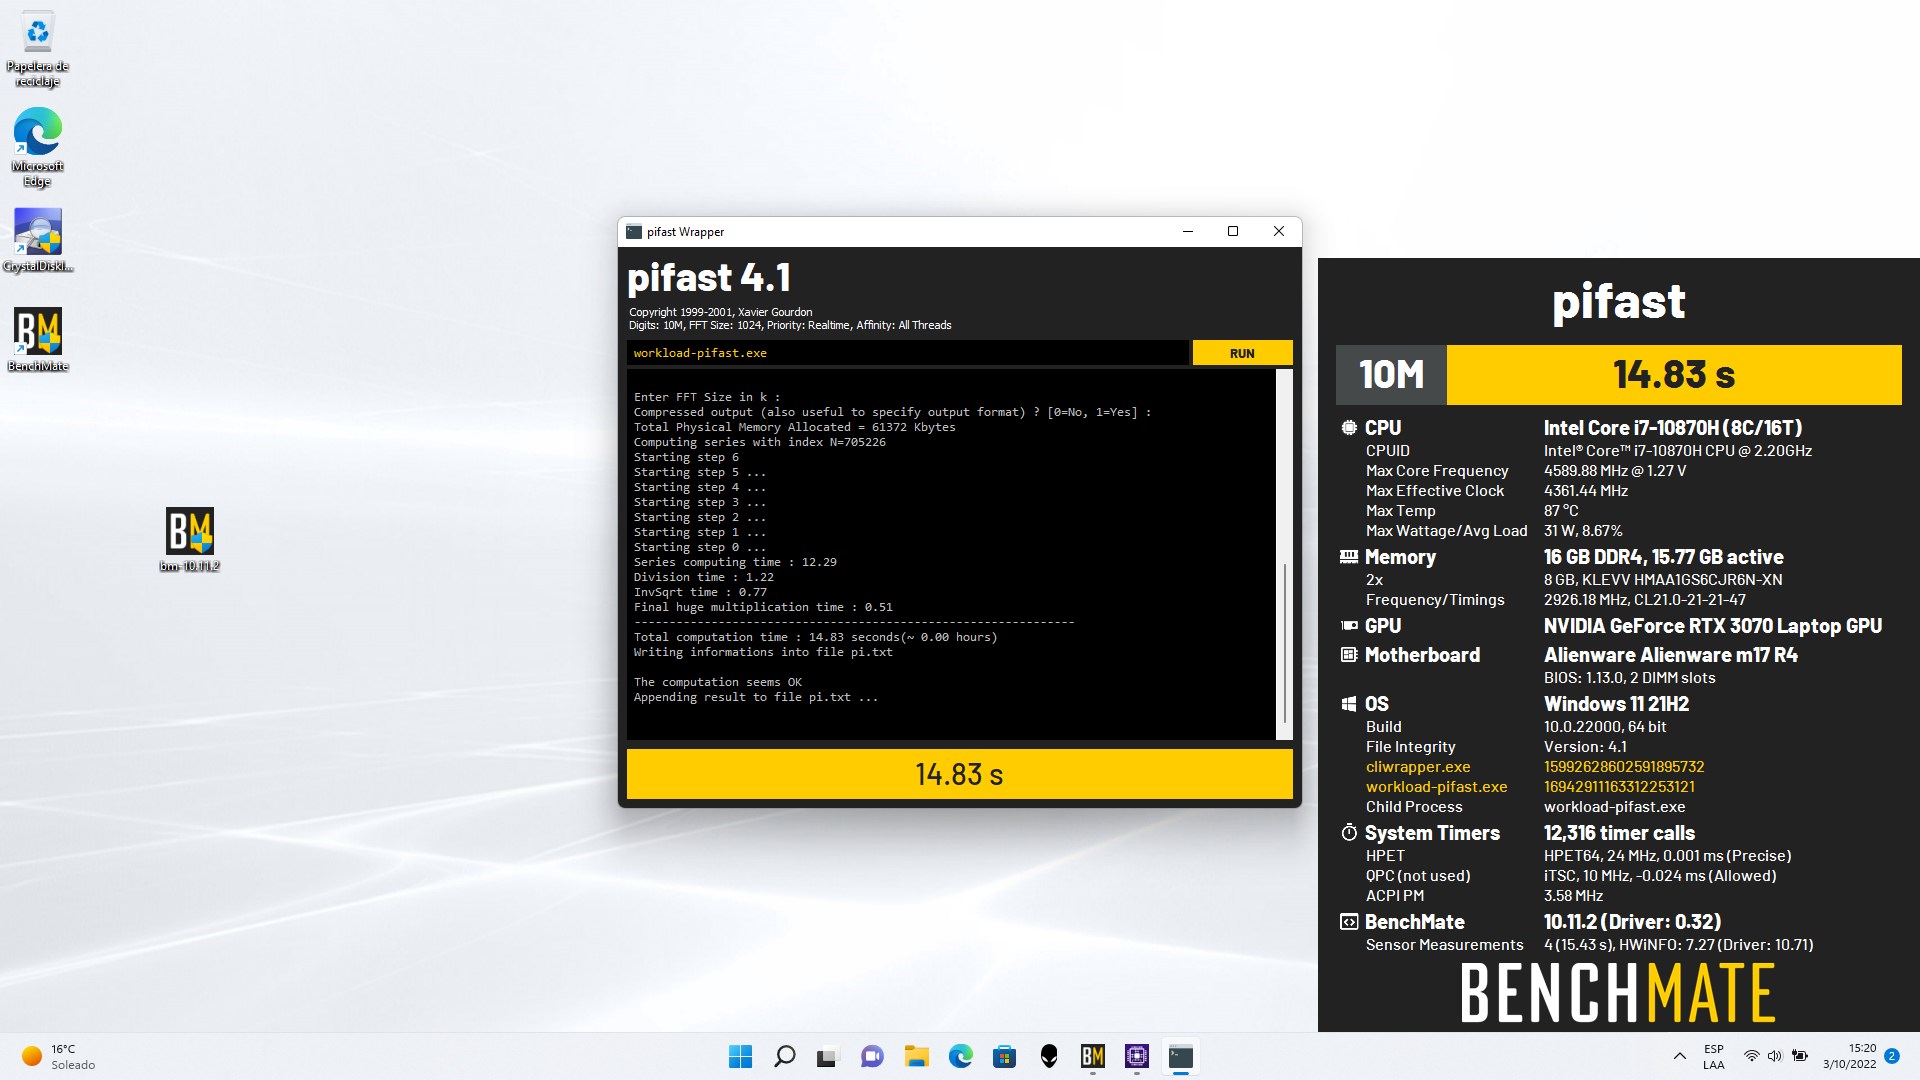Click the Alienware Alienware m17 R4 text
This screenshot has width=1920, height=1080.
[1671, 655]
